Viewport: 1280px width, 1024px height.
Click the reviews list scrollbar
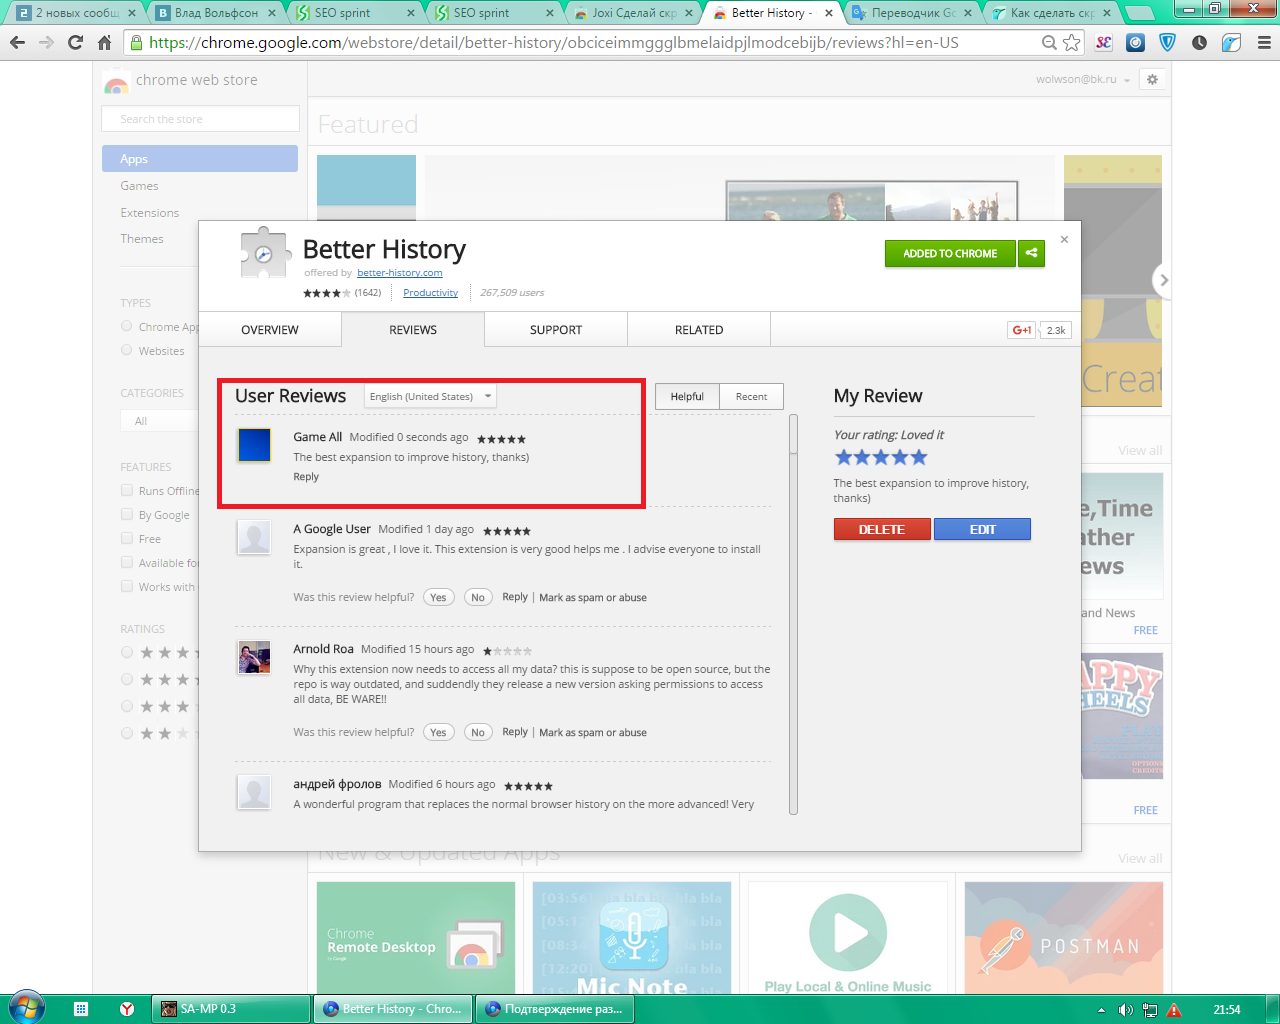click(794, 614)
